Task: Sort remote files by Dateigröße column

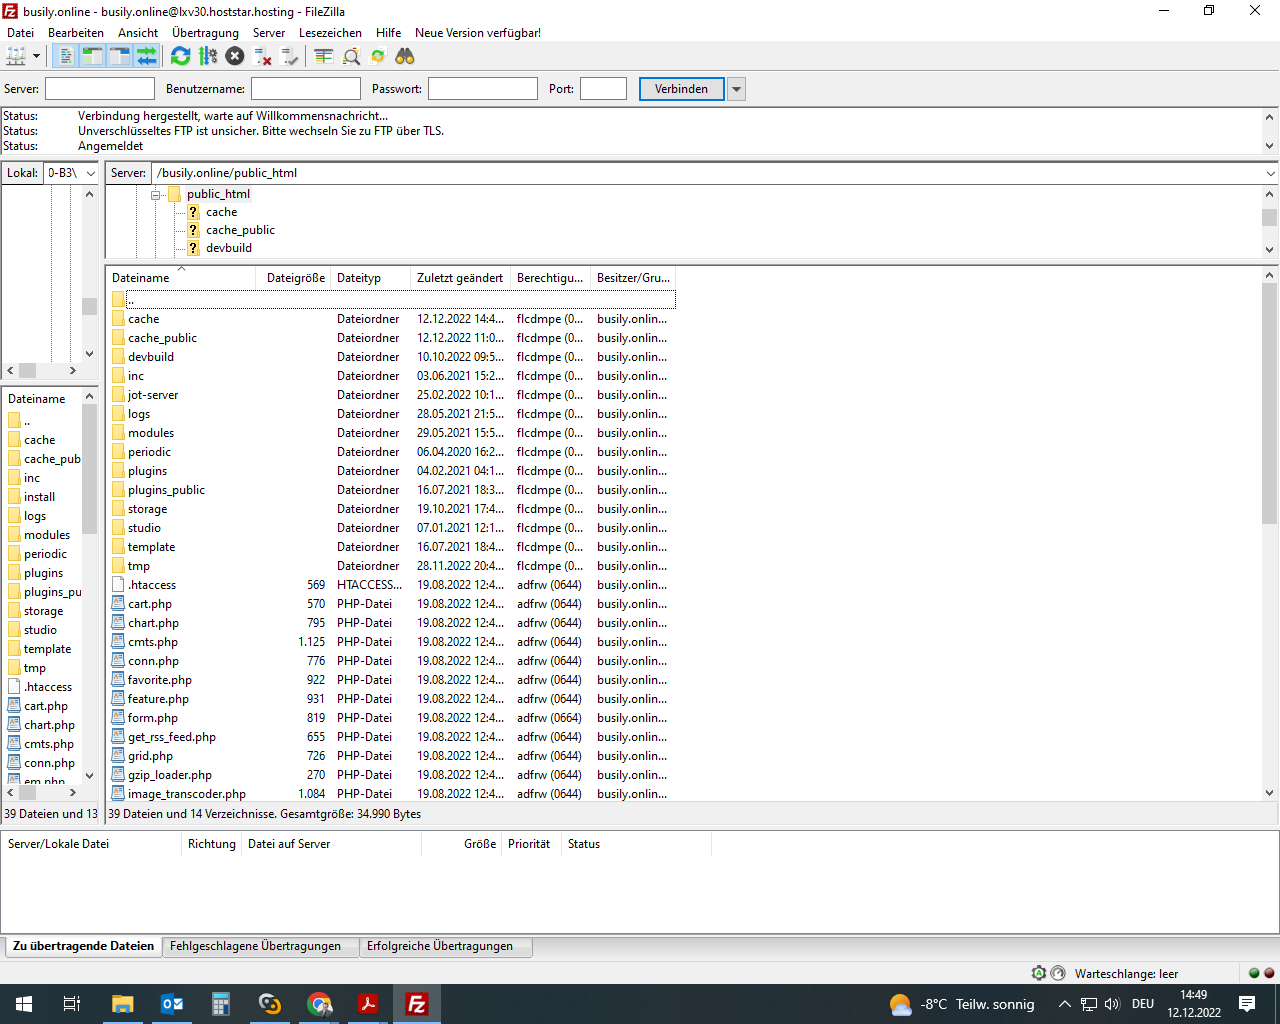Action: 295,278
